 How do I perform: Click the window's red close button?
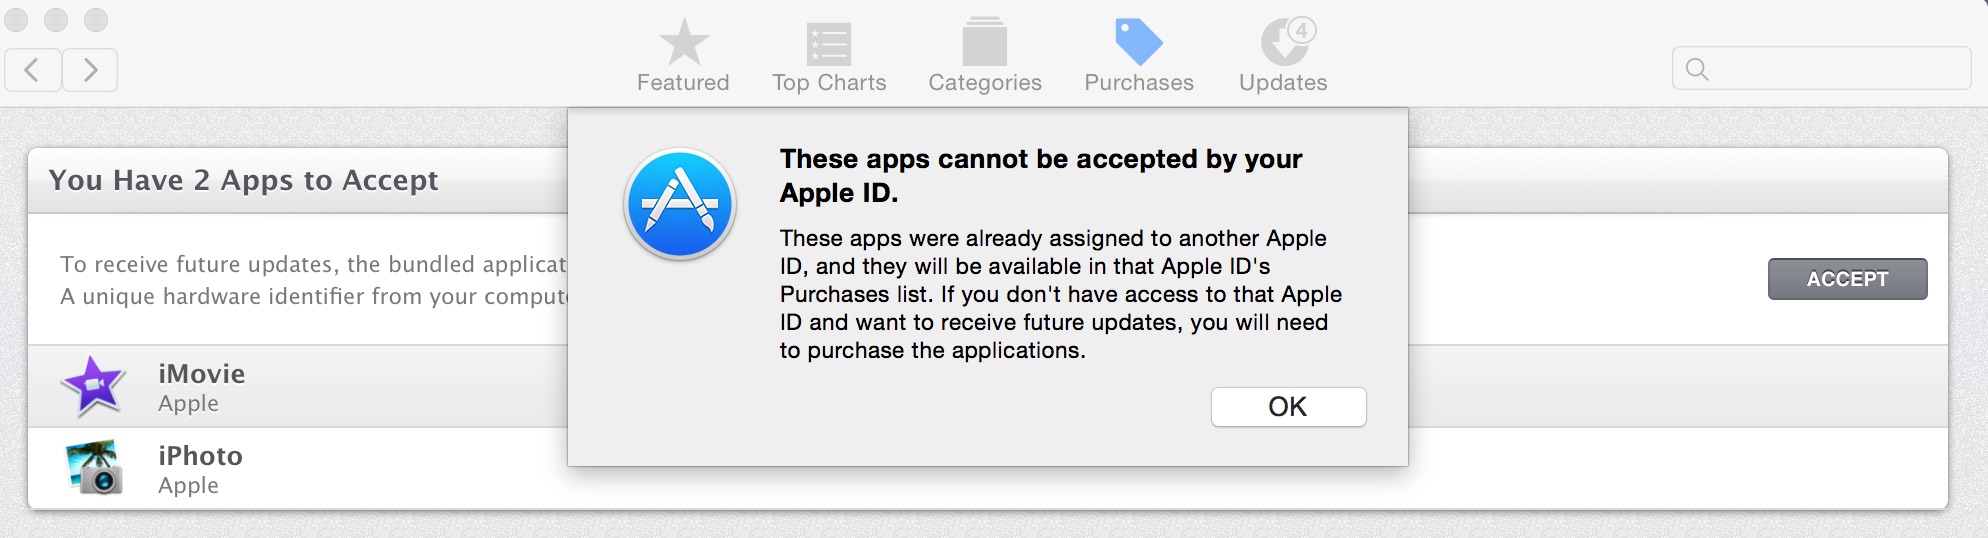click(16, 20)
